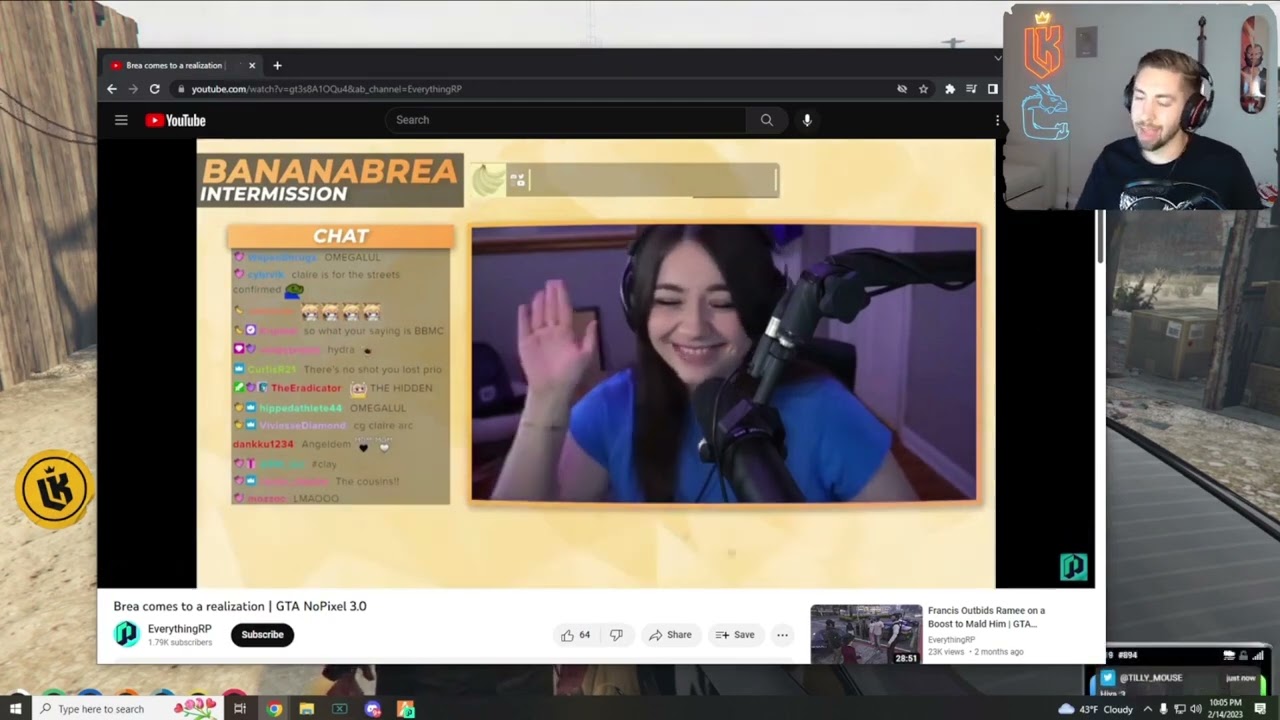Open the orange taskbar app with green badge
Screen dimensions: 1280x720
click(x=406, y=709)
